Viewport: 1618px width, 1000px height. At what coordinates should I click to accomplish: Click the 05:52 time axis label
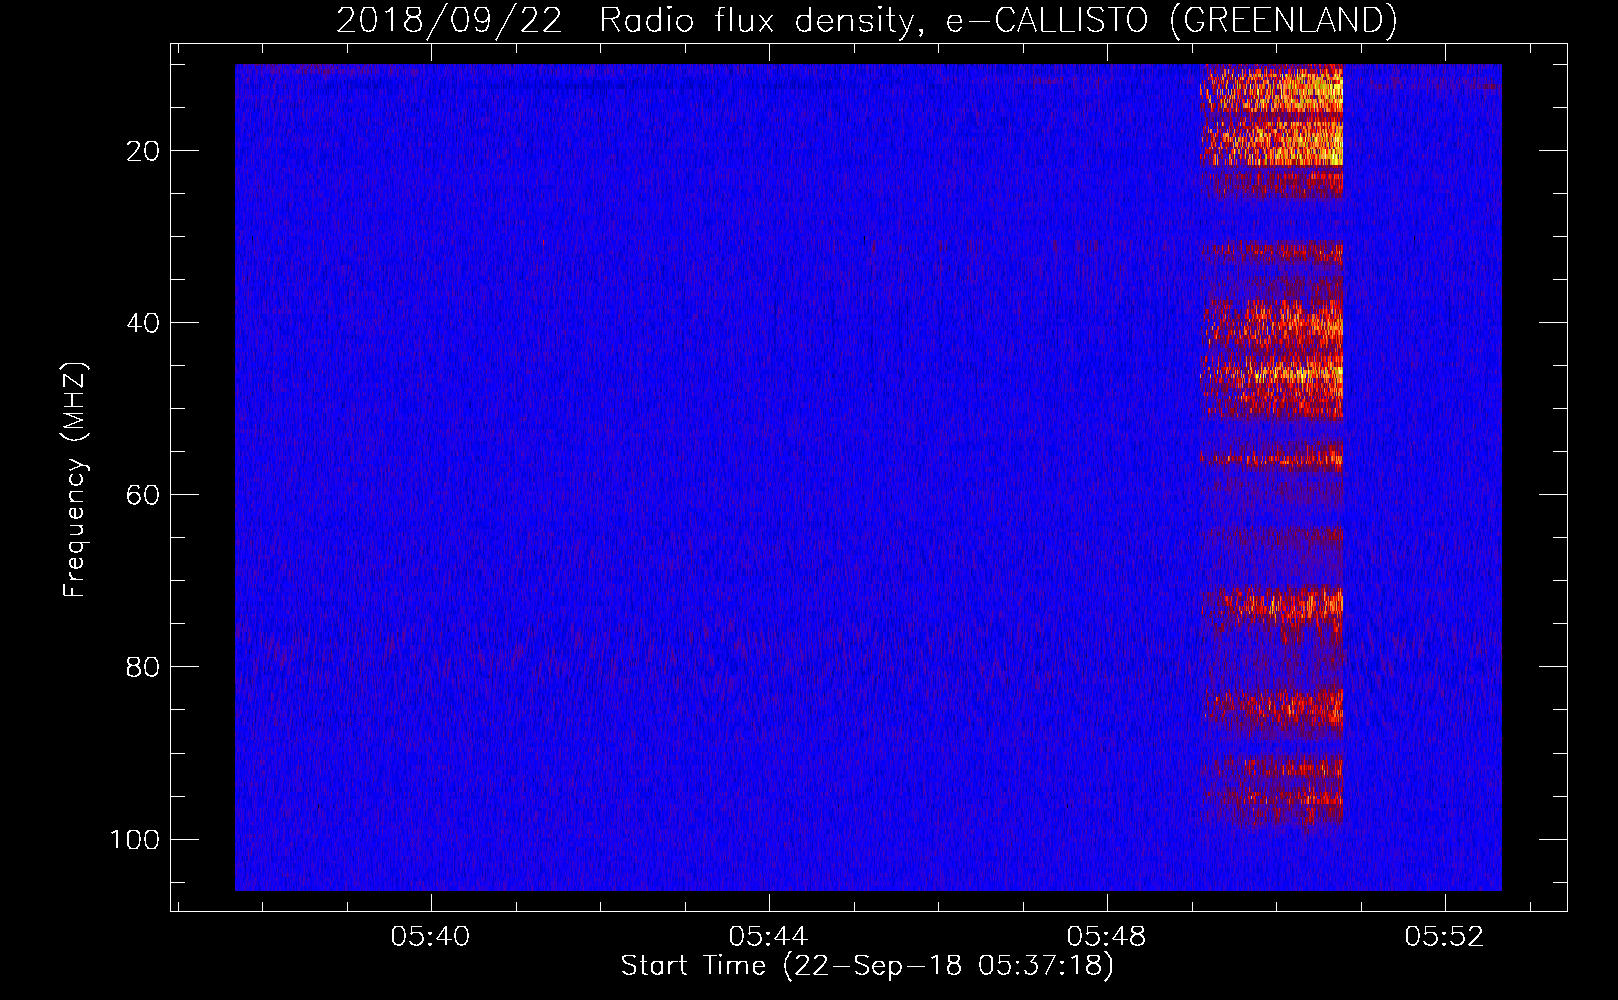[1444, 937]
